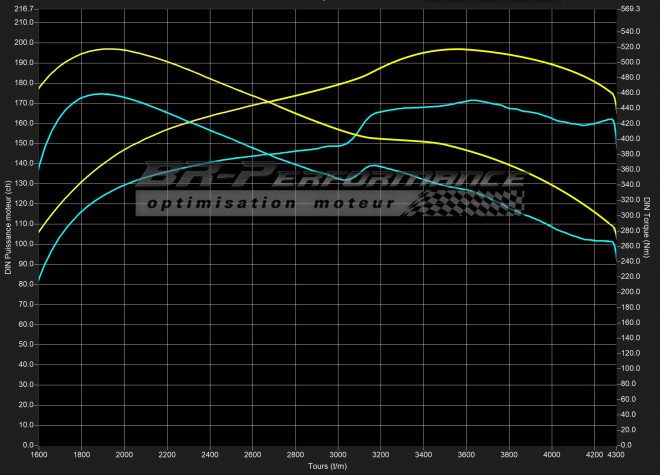Click the cyan torque curve peak near 1900 rpm

coord(100,94)
